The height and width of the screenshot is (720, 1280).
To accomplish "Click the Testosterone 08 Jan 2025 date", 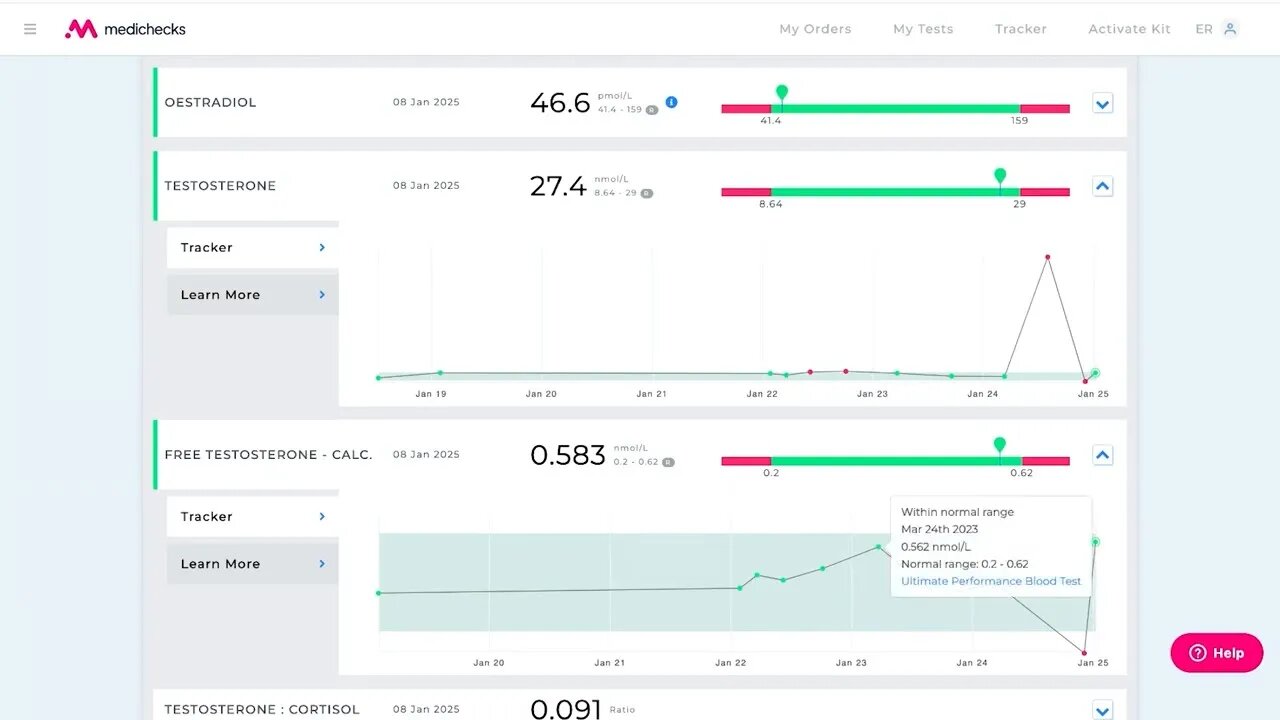I will coord(426,186).
